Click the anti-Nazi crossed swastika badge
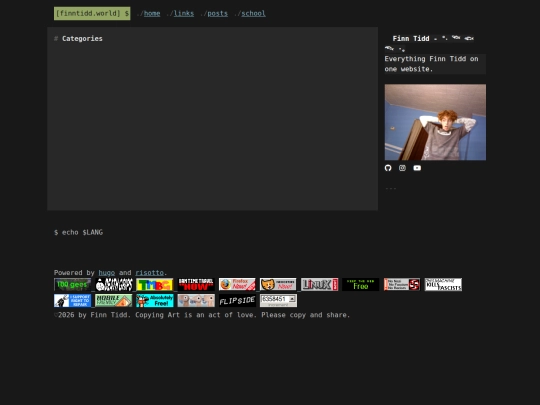This screenshot has width=540, height=405. point(402,284)
